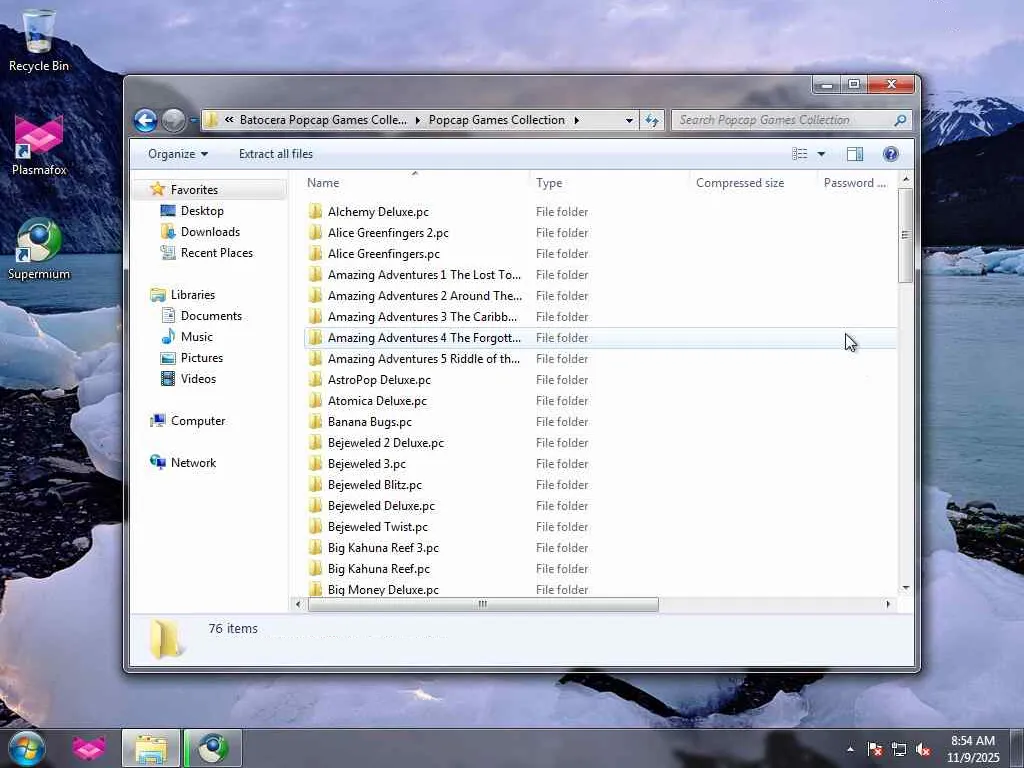This screenshot has width=1024, height=768.
Task: Open the Windows Start orb
Action: coord(26,748)
